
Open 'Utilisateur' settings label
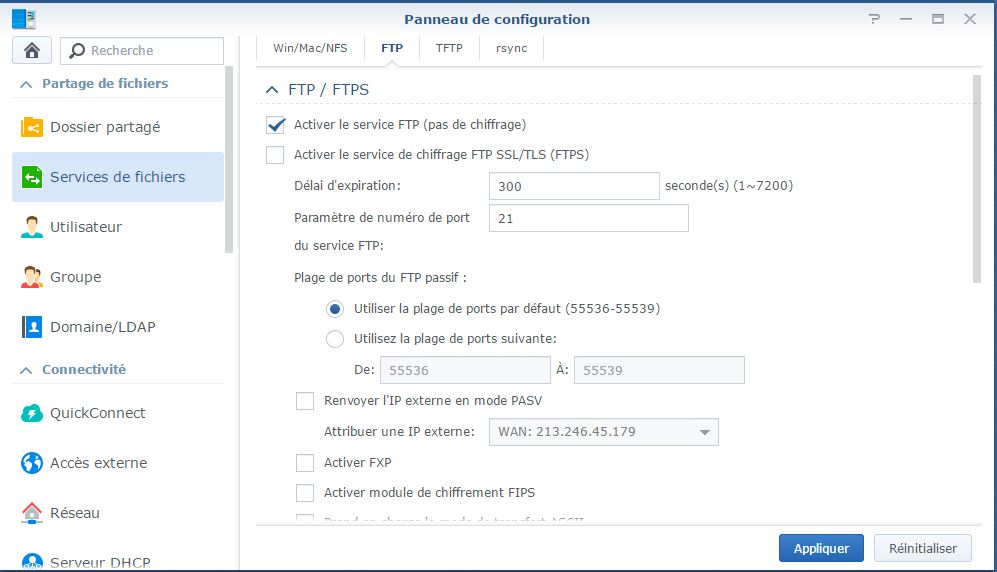86,227
